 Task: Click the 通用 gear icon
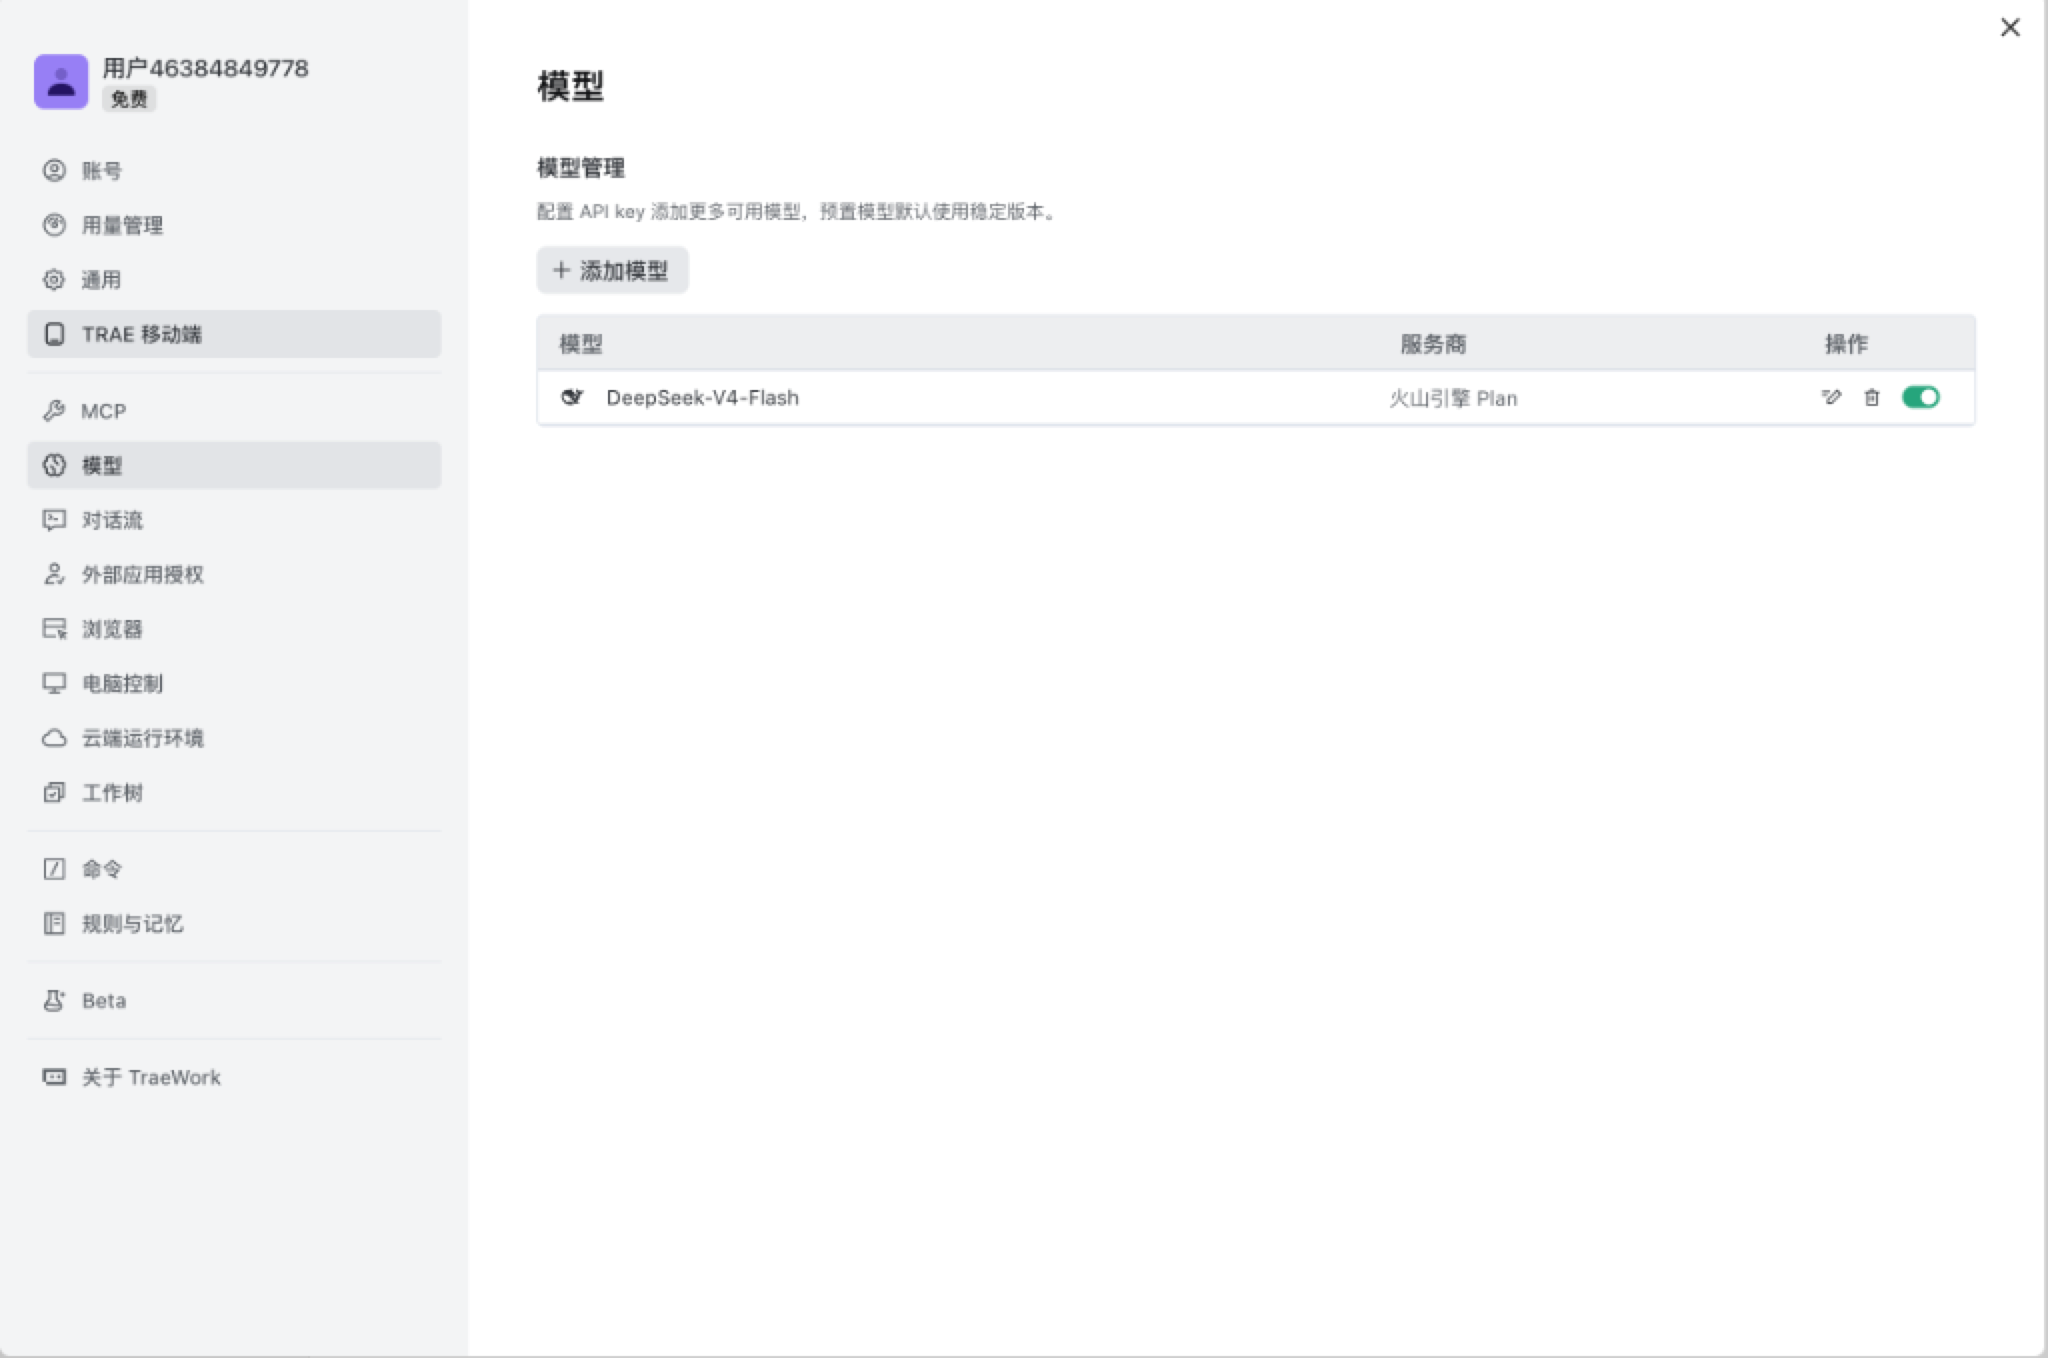pos(54,279)
